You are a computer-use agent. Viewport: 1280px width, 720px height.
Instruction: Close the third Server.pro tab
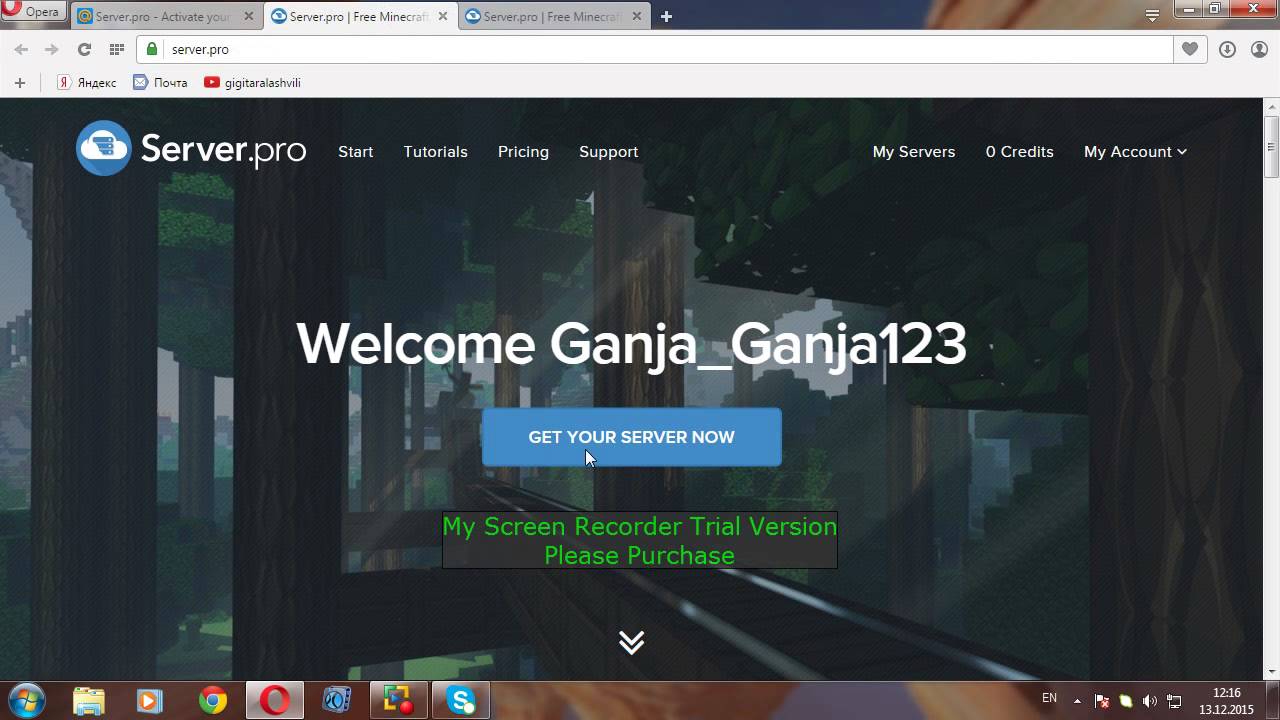(x=637, y=16)
